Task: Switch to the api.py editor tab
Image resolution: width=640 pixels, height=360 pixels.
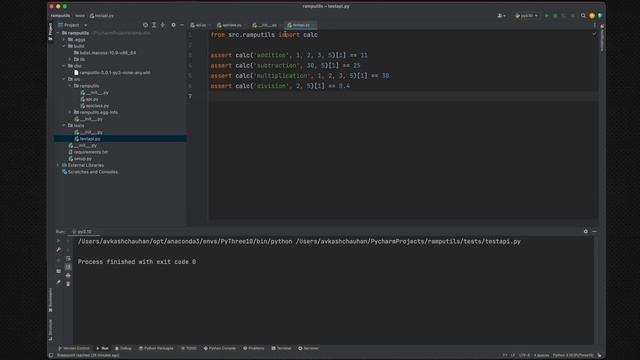Action: tap(199, 25)
